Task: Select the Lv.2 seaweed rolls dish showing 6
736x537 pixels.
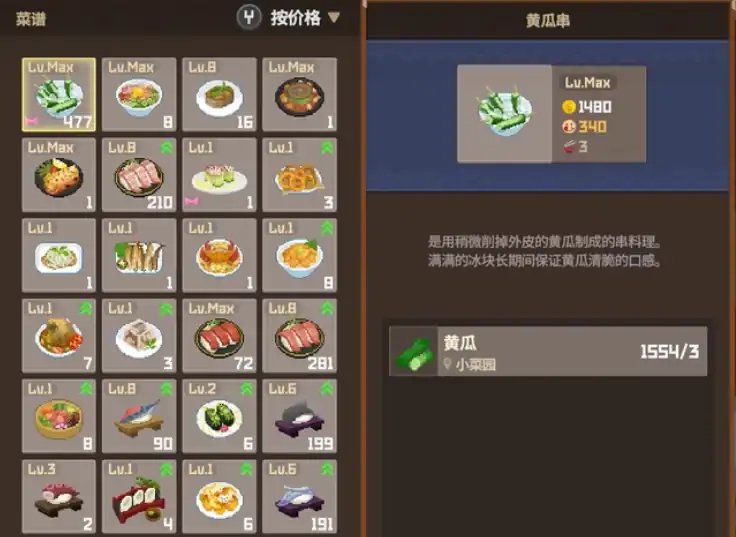Action: [219, 415]
